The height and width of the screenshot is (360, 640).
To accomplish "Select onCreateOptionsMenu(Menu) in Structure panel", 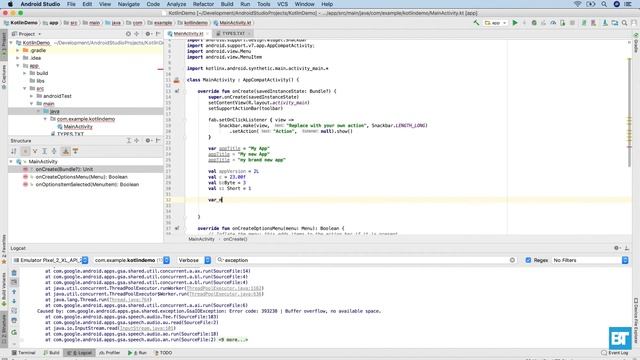I will (x=81, y=177).
